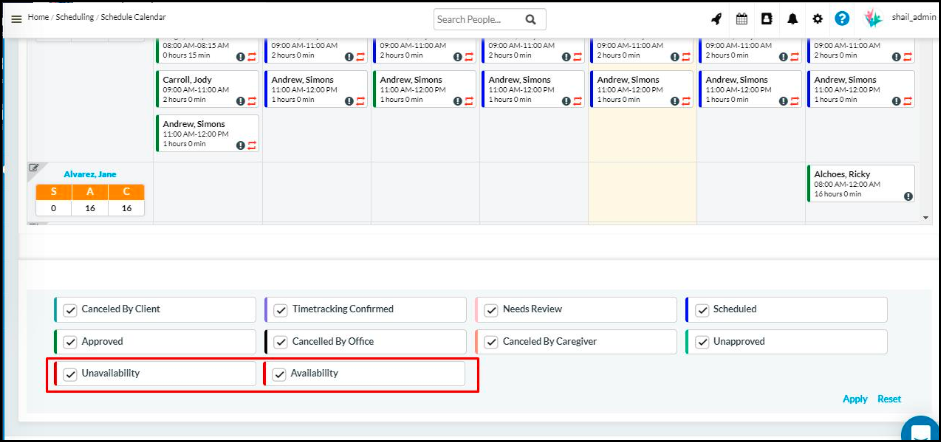Open settings with the gear icon
The width and height of the screenshot is (941, 442).
tap(817, 19)
